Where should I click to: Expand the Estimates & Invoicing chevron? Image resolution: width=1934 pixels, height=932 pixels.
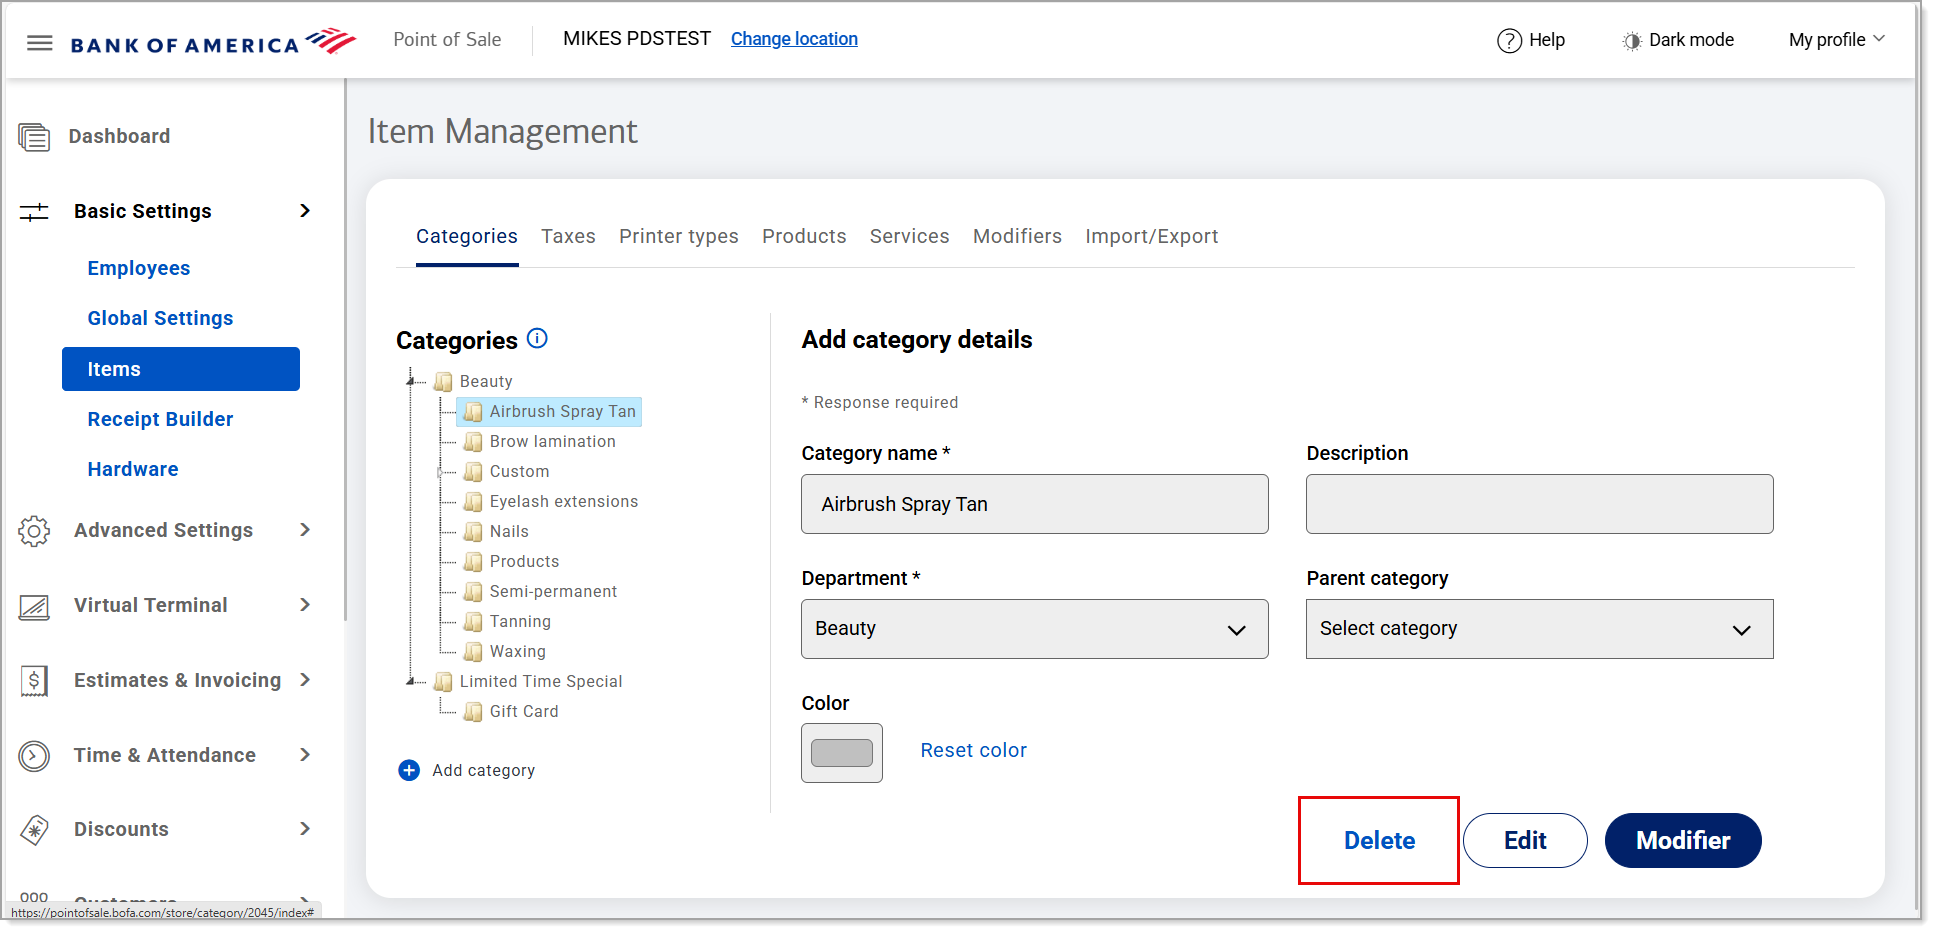(x=305, y=680)
